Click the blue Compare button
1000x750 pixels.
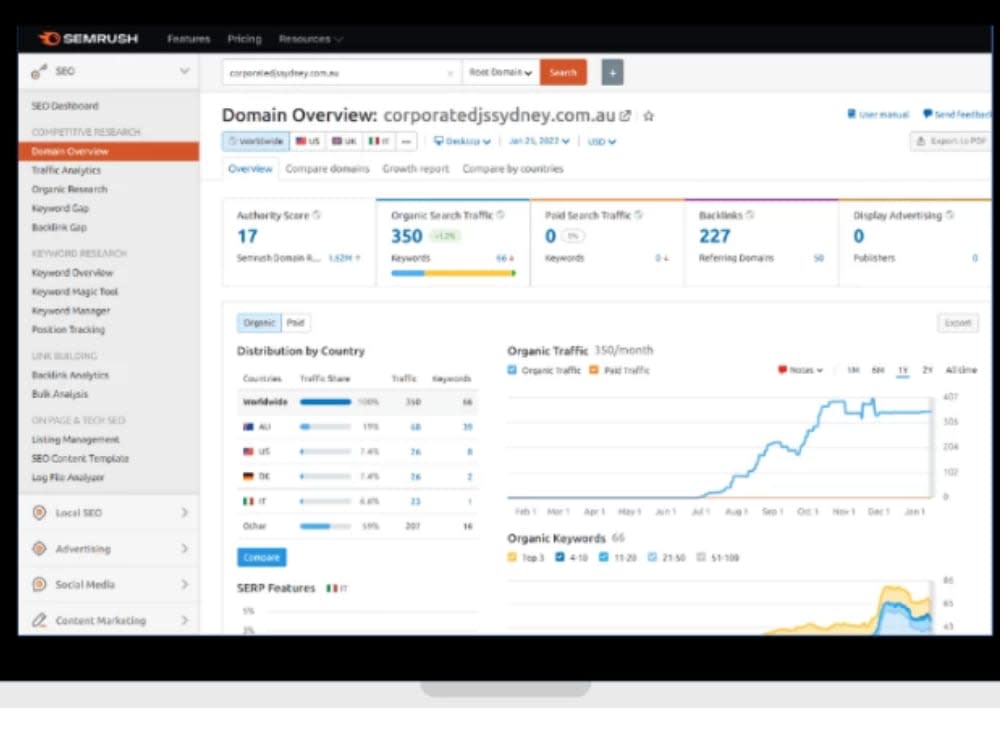click(x=261, y=557)
